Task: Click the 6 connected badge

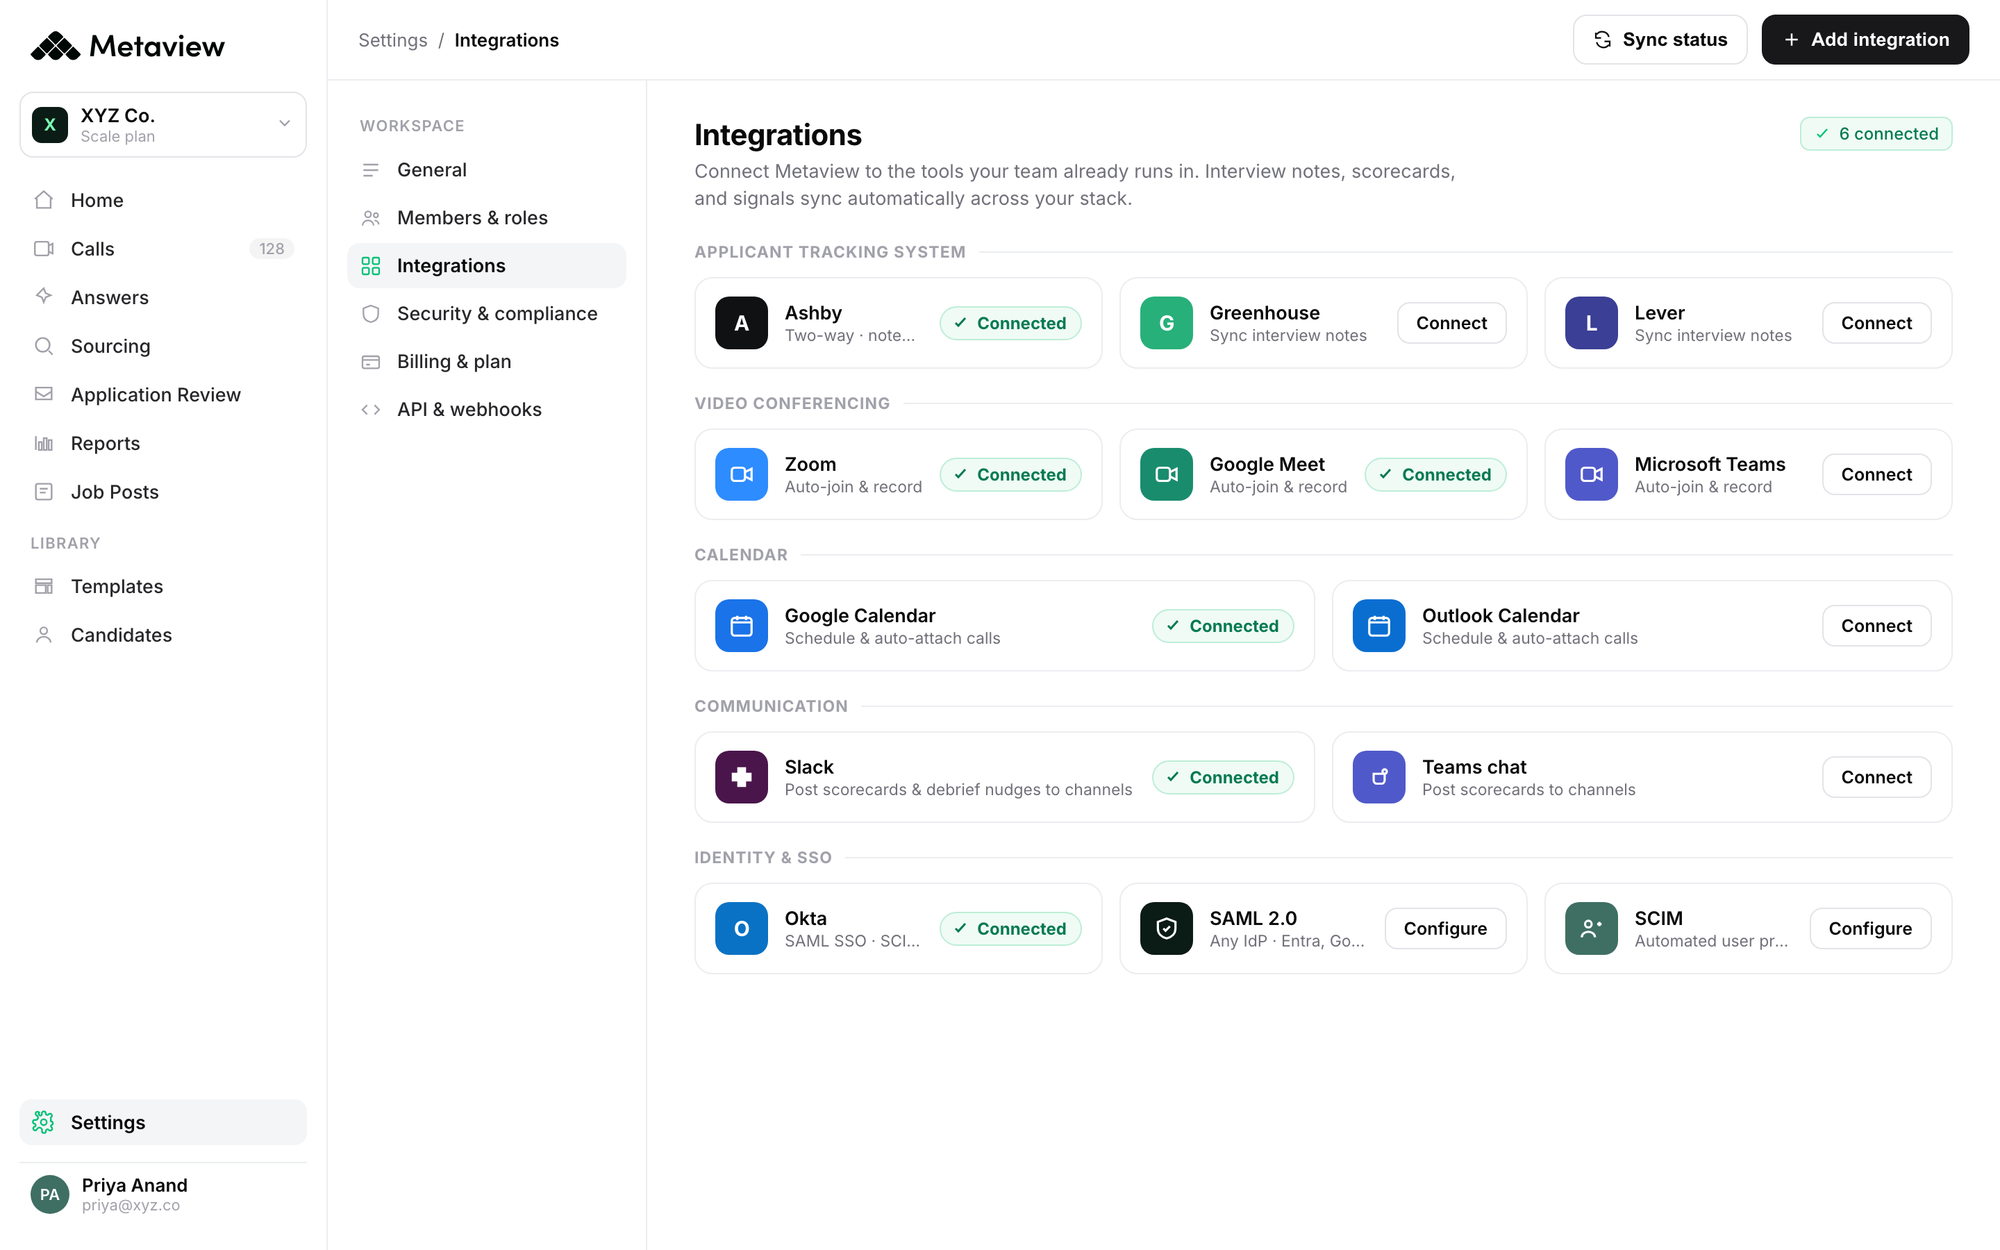Action: tap(1876, 134)
